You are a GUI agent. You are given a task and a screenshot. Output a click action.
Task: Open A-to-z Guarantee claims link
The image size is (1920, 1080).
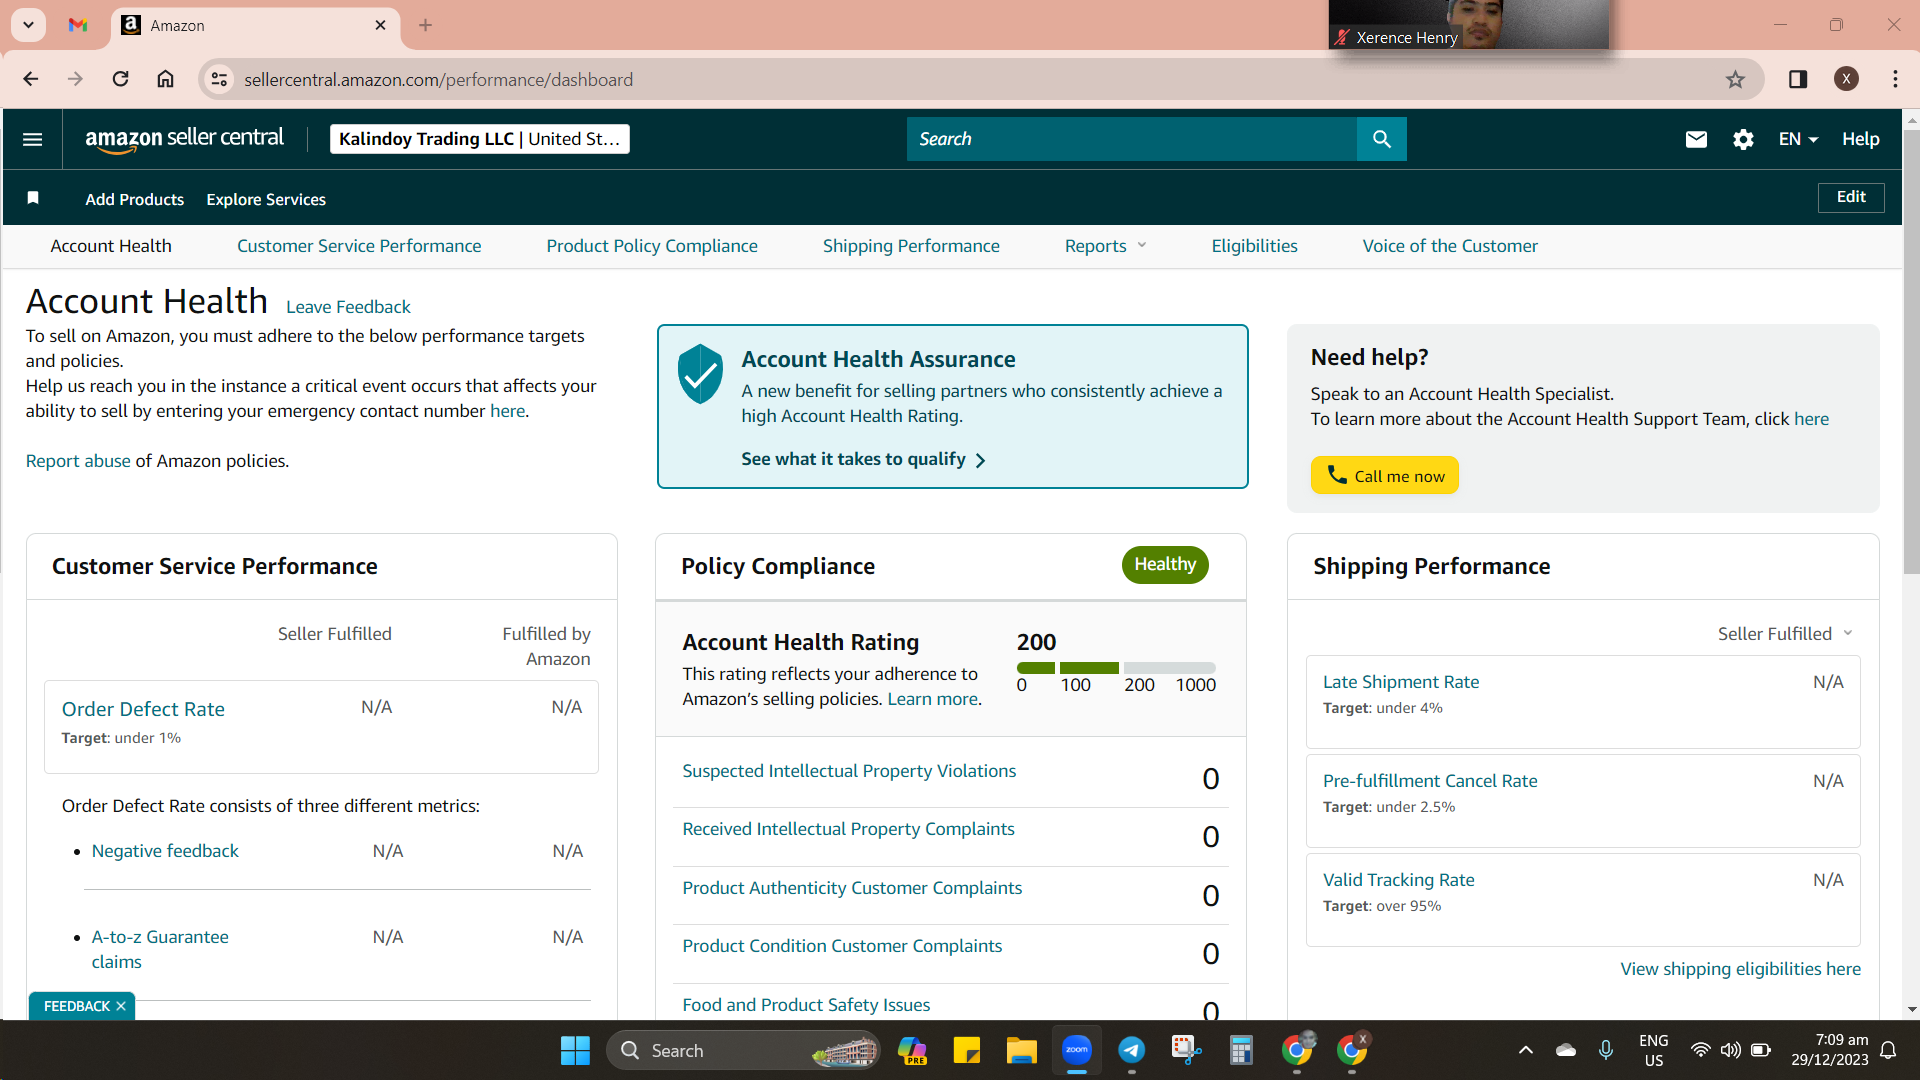[160, 949]
